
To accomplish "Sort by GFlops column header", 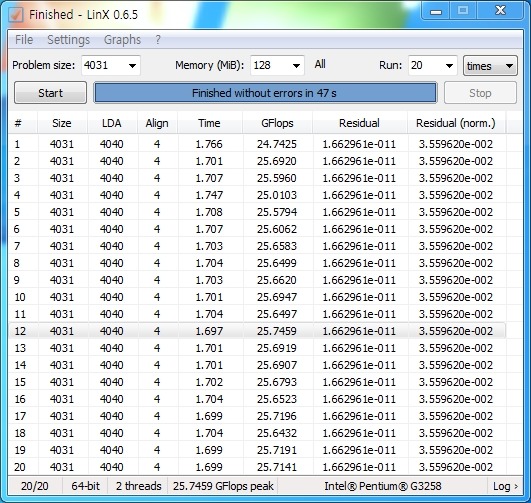I will (x=277, y=123).
